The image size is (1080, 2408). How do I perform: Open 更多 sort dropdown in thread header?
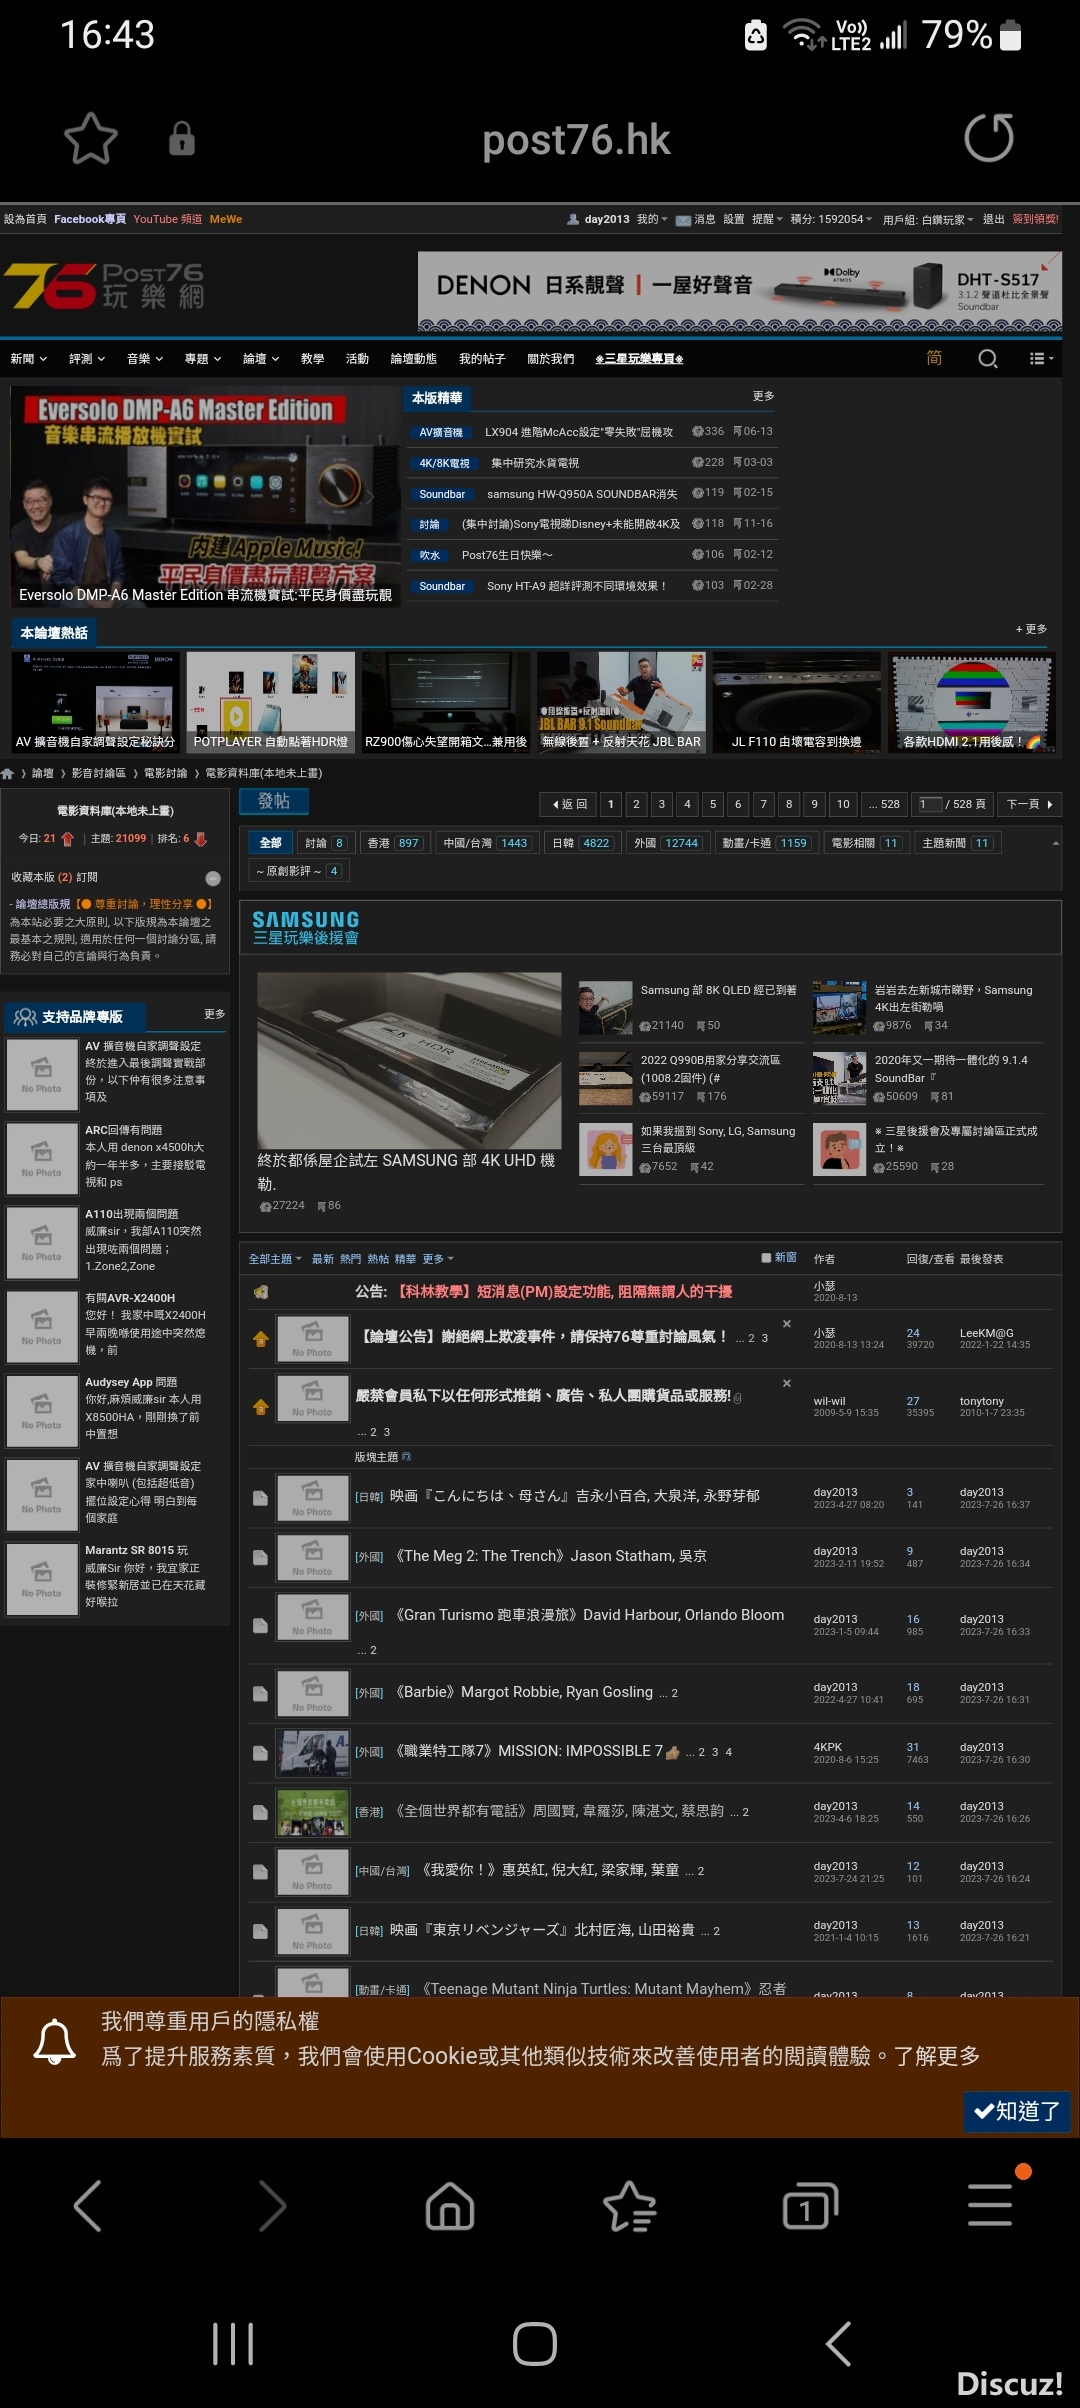(438, 1259)
